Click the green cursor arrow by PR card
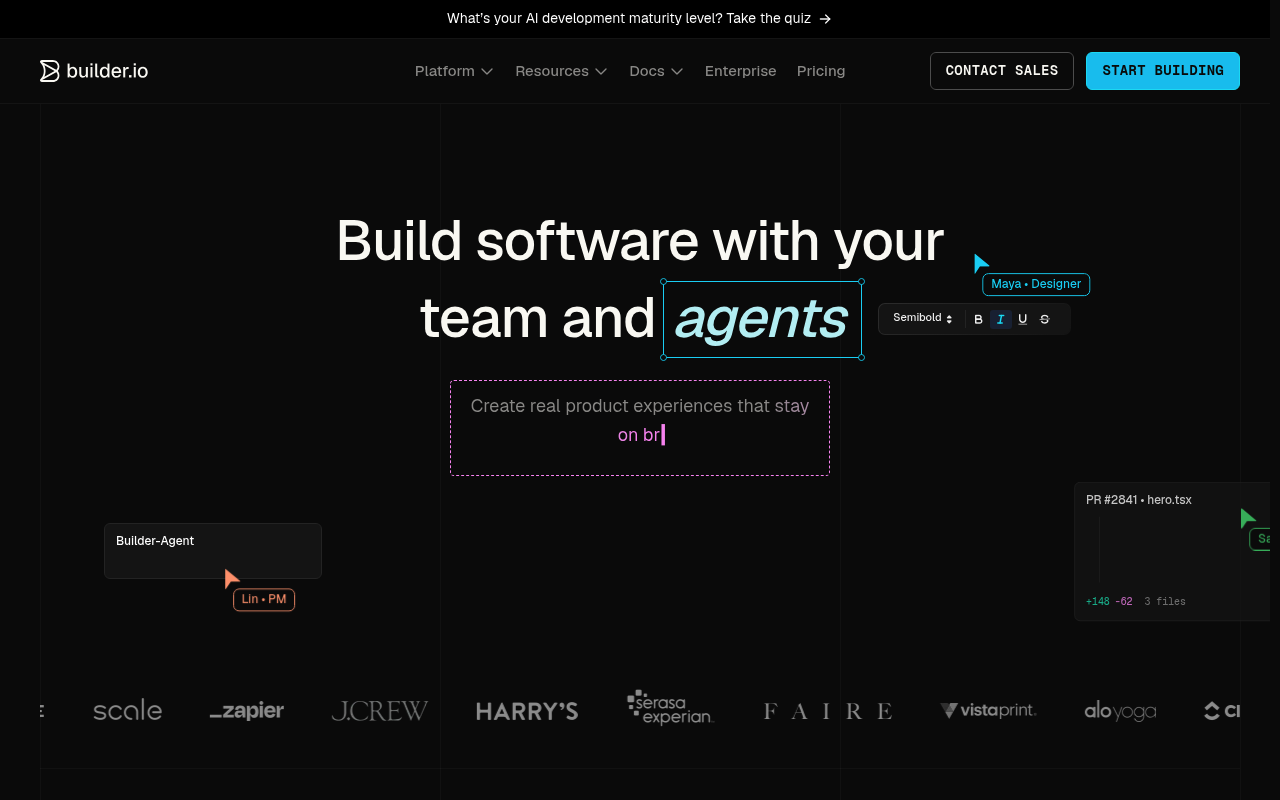The image size is (1280, 800). click(1247, 518)
